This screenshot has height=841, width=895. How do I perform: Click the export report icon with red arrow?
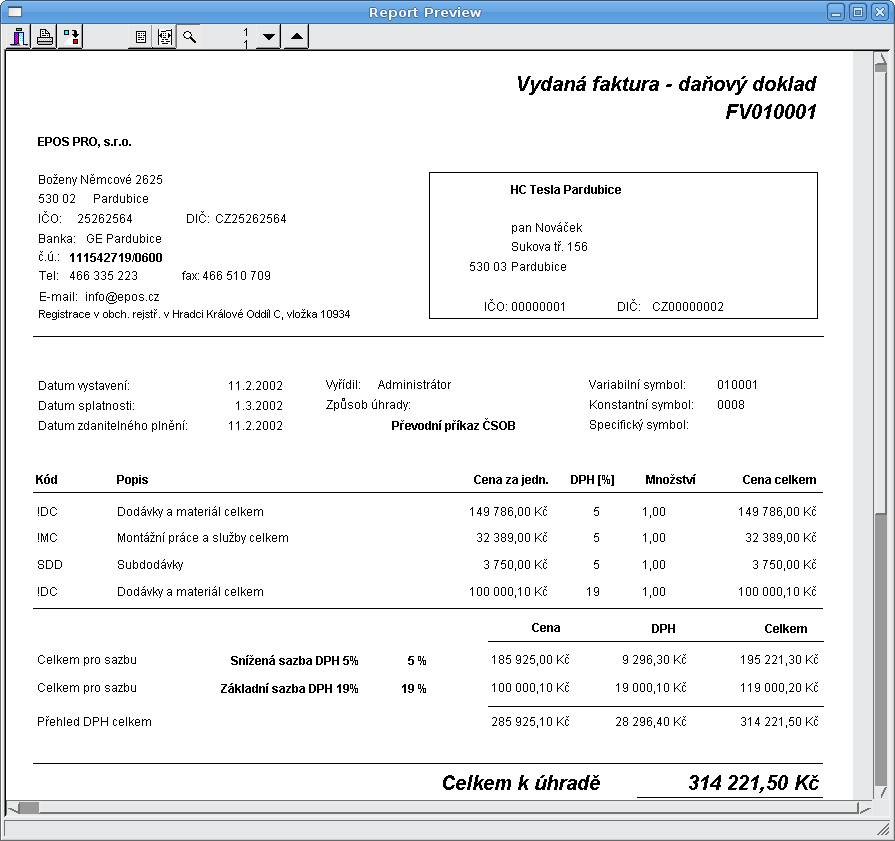[x=70, y=38]
